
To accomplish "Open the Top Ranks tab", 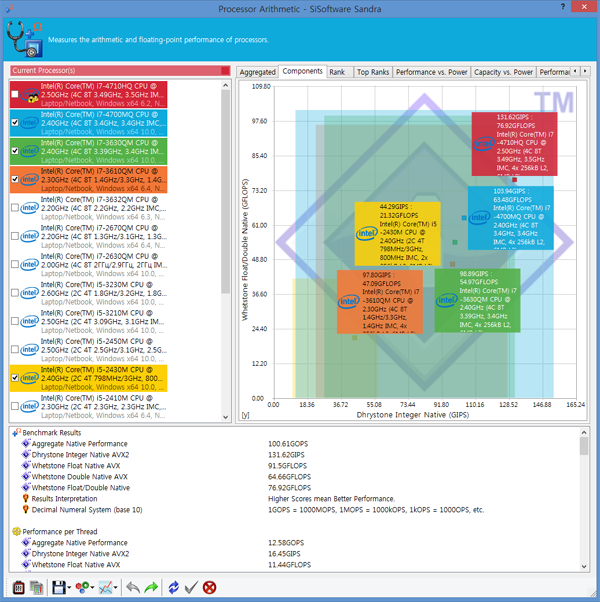I will tap(373, 72).
